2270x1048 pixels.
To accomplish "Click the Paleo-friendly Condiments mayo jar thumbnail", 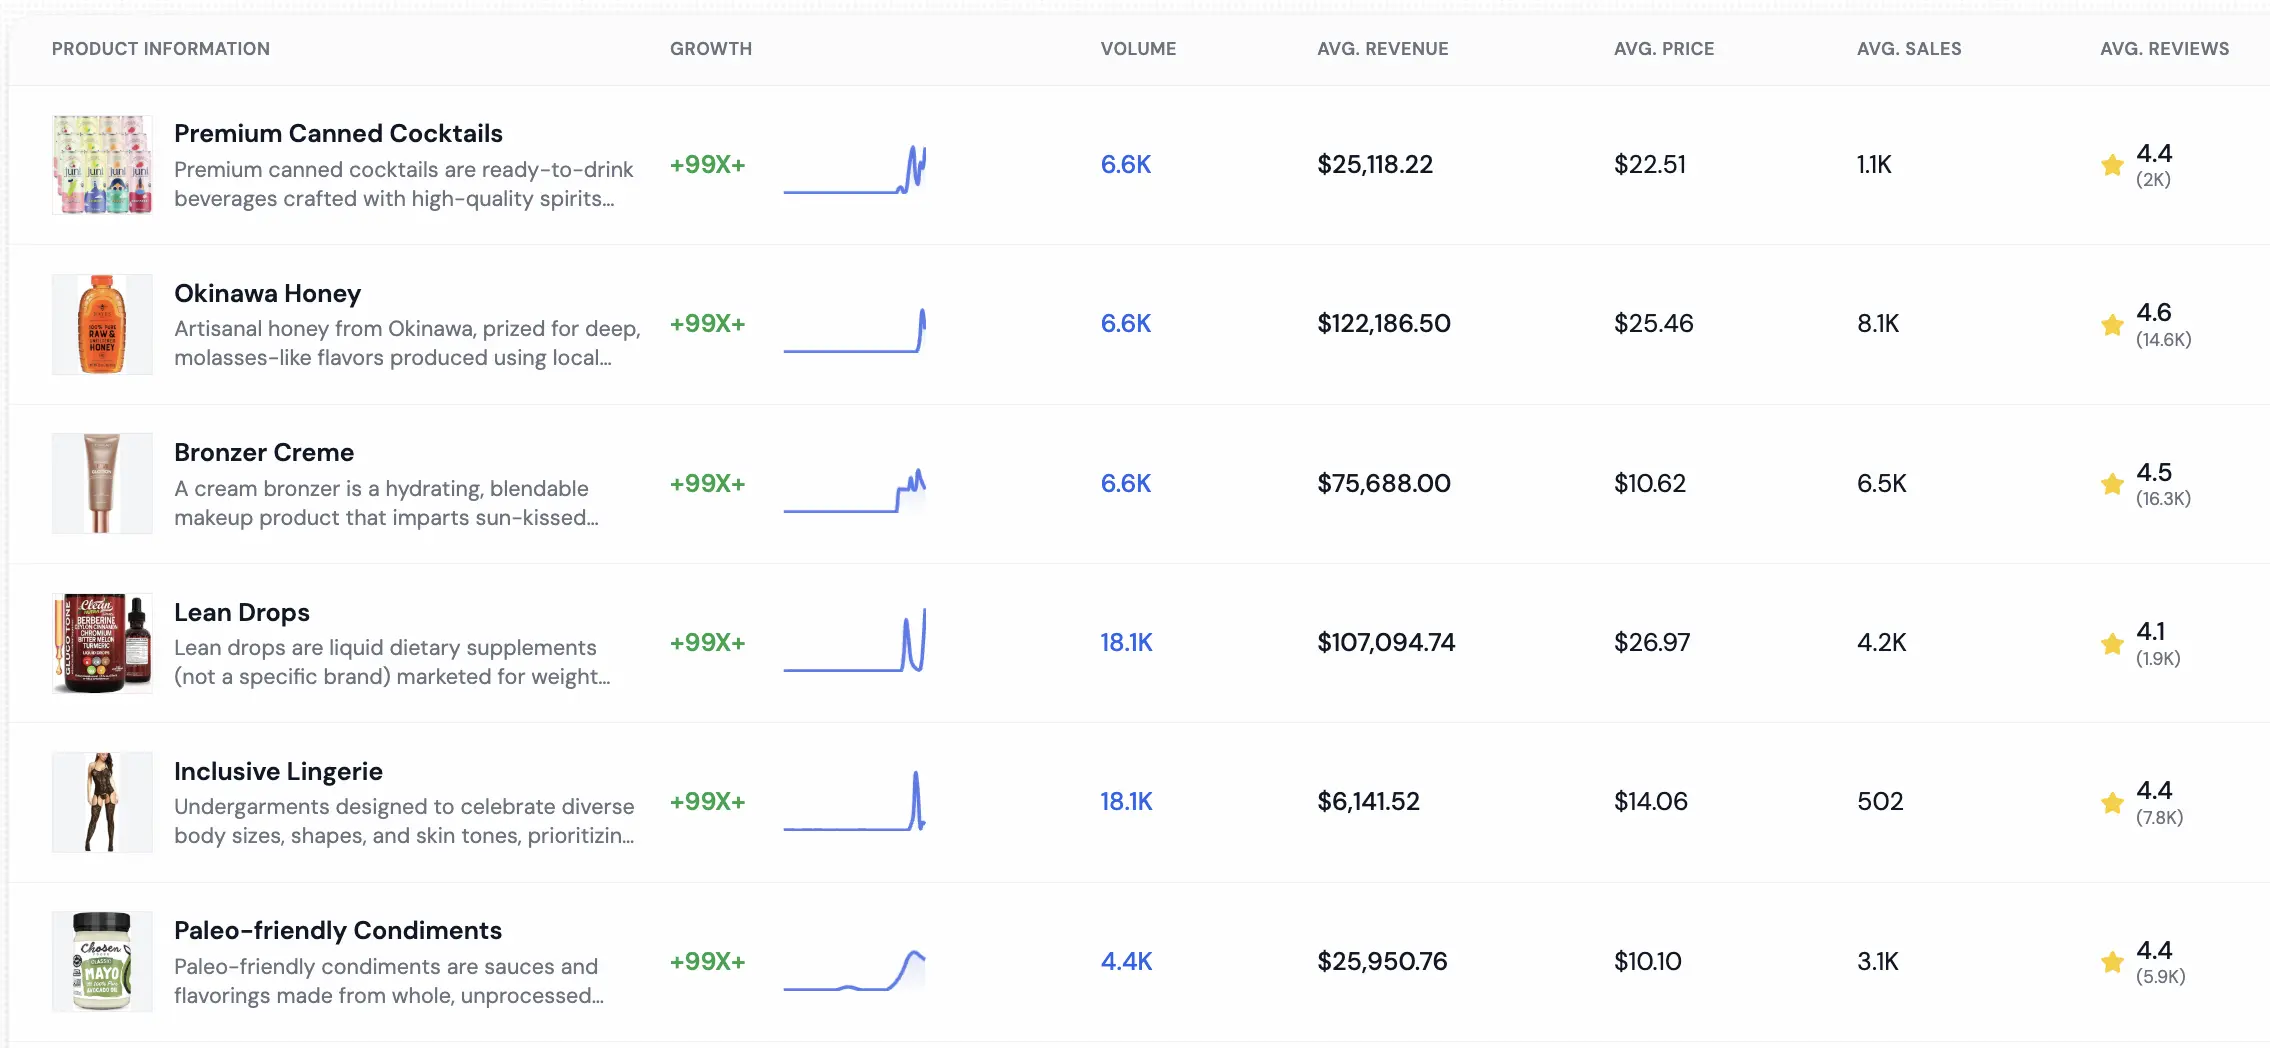I will coord(103,961).
